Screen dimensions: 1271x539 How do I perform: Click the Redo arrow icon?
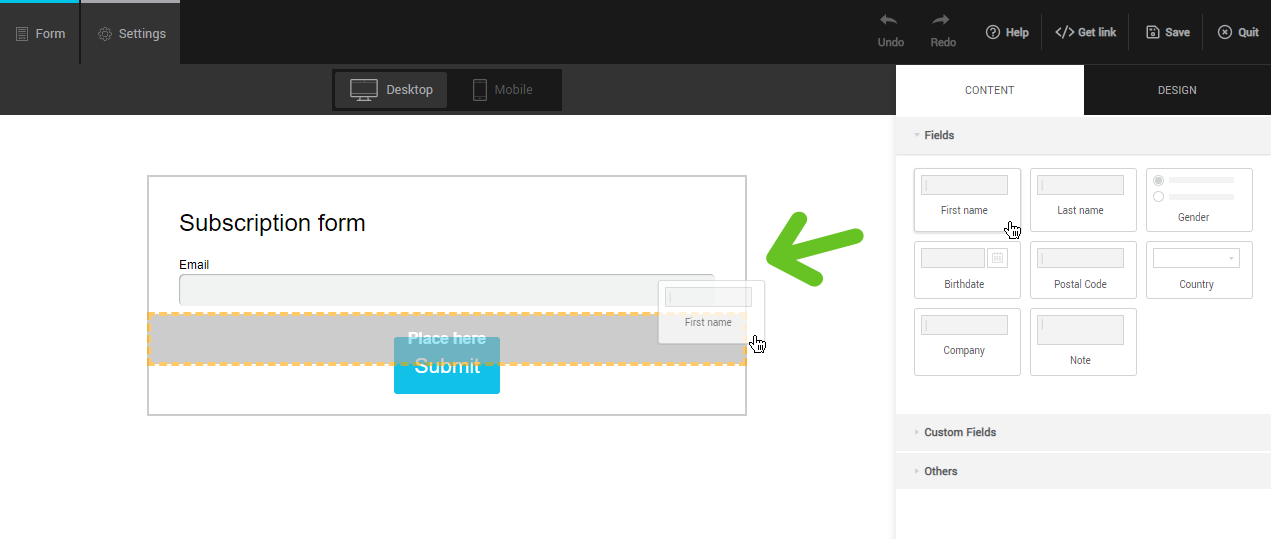tap(942, 21)
